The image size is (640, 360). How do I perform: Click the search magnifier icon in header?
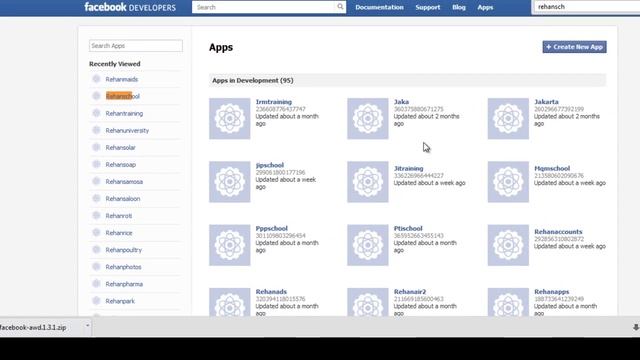(x=340, y=7)
